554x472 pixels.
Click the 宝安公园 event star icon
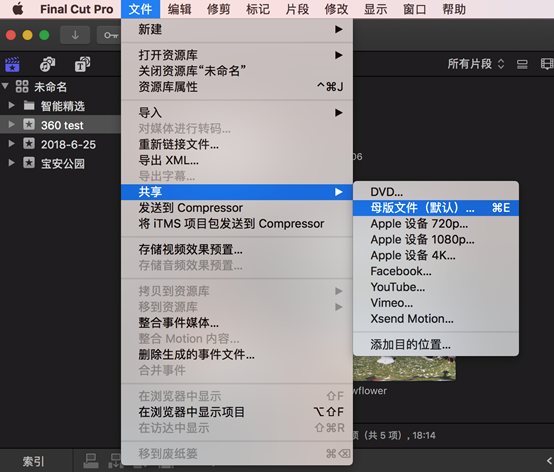pos(29,163)
